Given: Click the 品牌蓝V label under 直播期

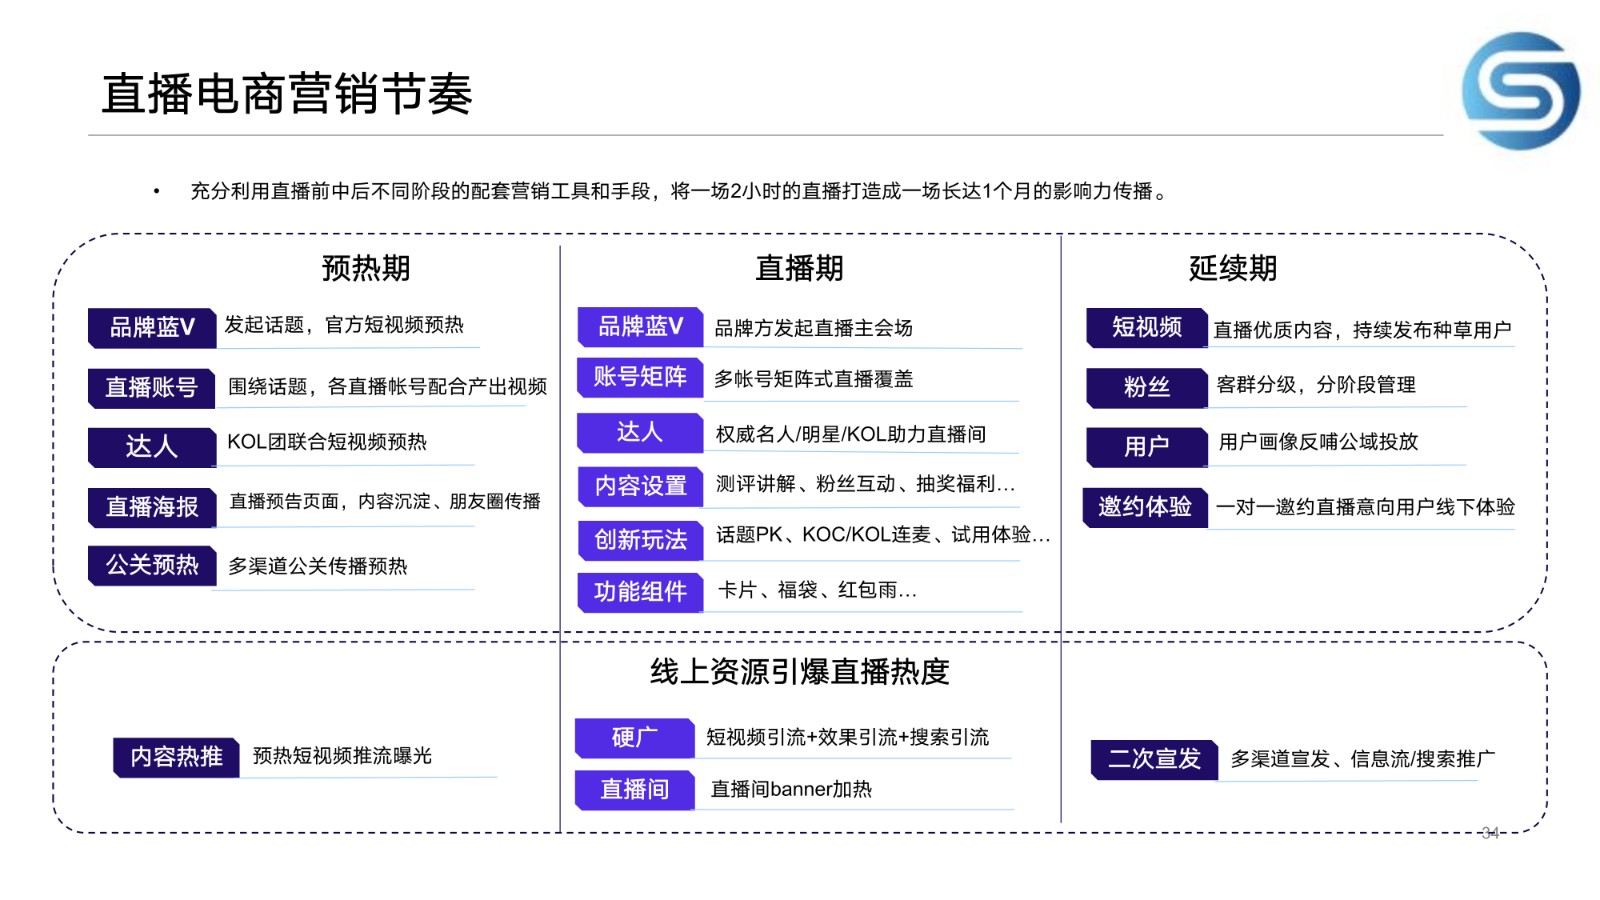Looking at the screenshot, I should click(x=640, y=327).
